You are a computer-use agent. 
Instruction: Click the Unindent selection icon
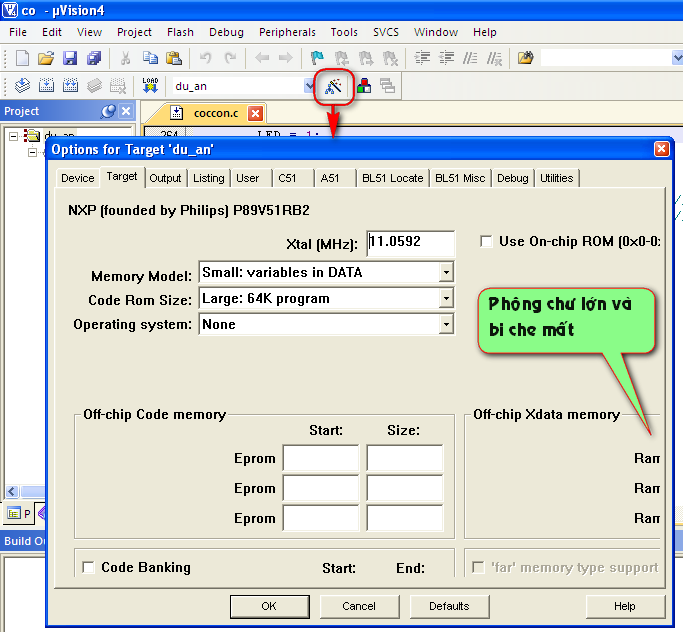(446, 57)
